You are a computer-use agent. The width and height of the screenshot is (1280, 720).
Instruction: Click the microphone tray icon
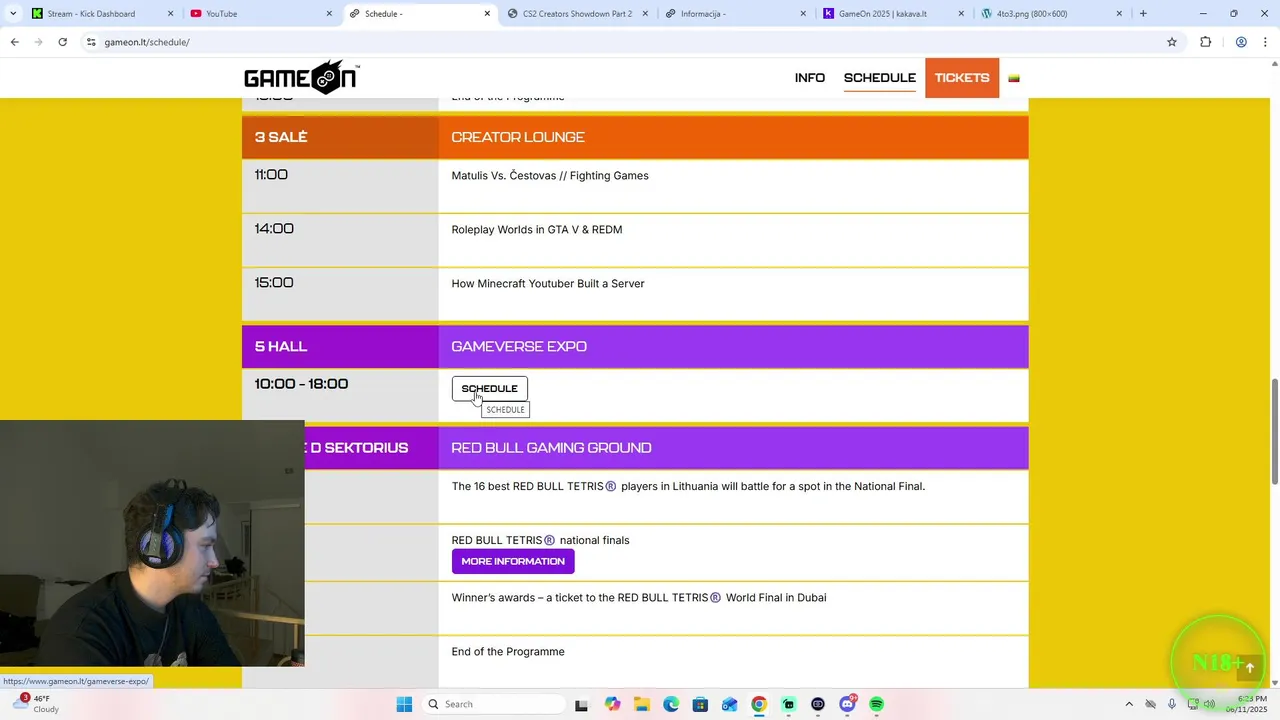(x=1172, y=704)
